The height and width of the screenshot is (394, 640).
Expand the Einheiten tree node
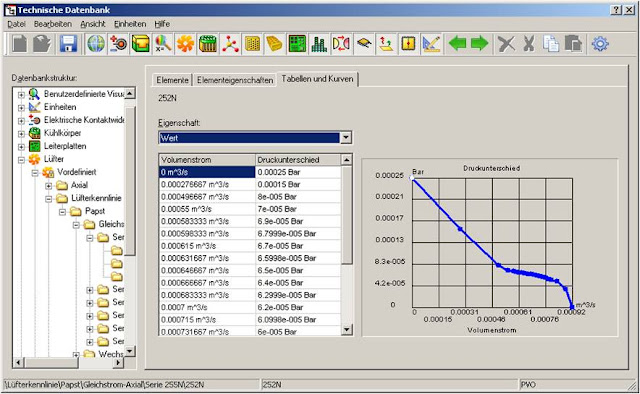click(x=21, y=107)
